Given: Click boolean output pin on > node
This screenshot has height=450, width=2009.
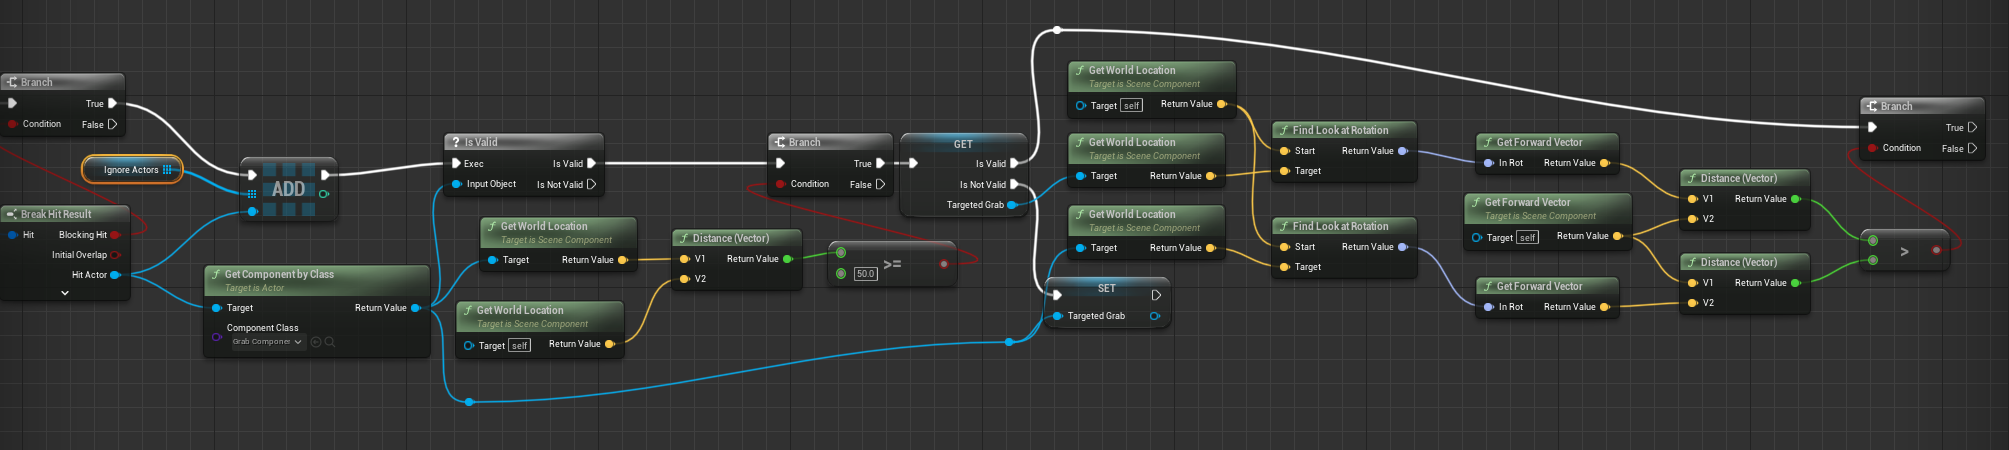Looking at the screenshot, I should [x=1936, y=250].
